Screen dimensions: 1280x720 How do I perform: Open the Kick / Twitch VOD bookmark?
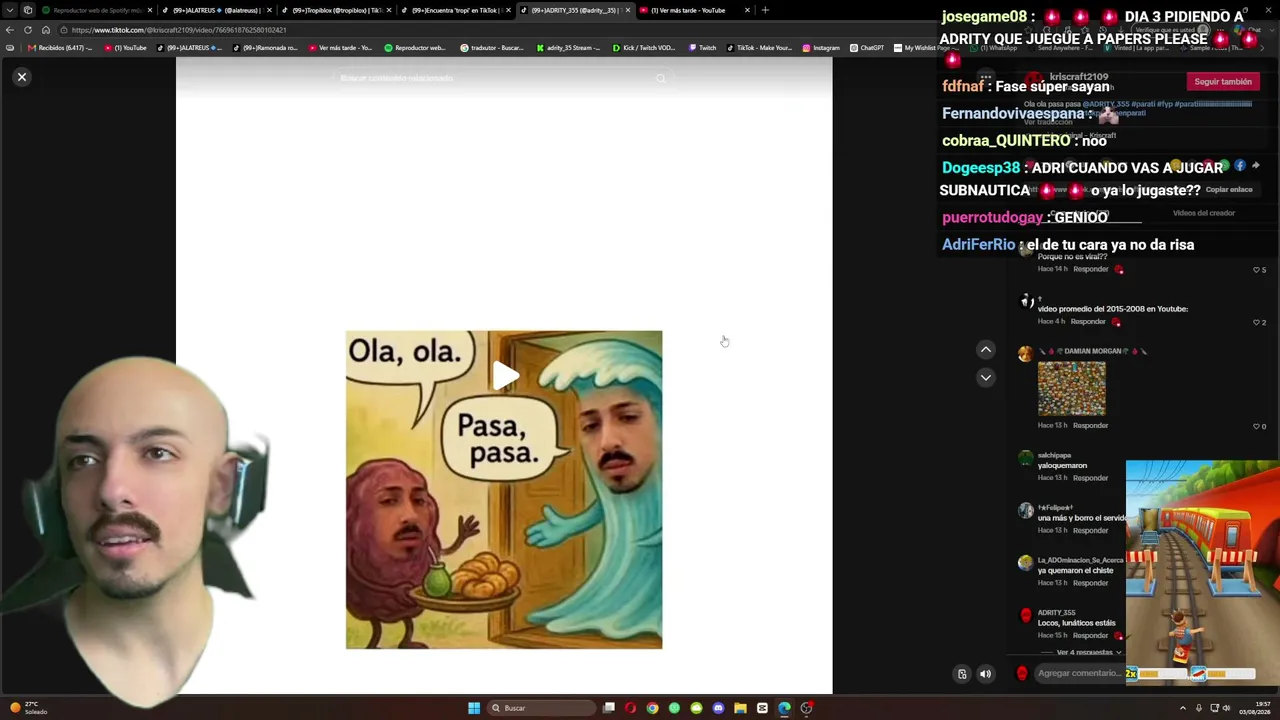(644, 48)
